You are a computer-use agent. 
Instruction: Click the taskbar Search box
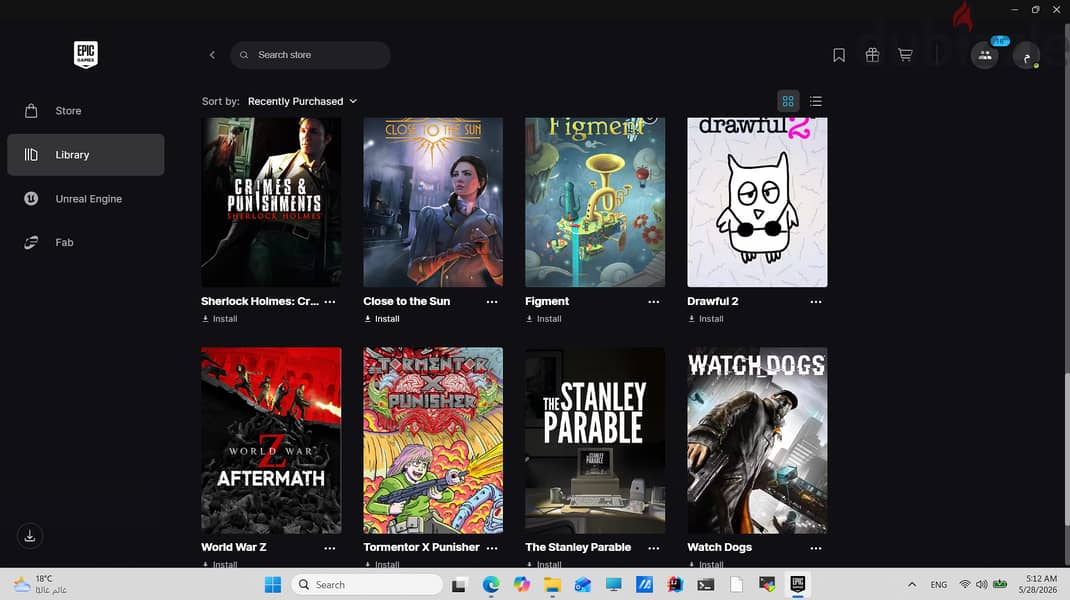pyautogui.click(x=367, y=585)
